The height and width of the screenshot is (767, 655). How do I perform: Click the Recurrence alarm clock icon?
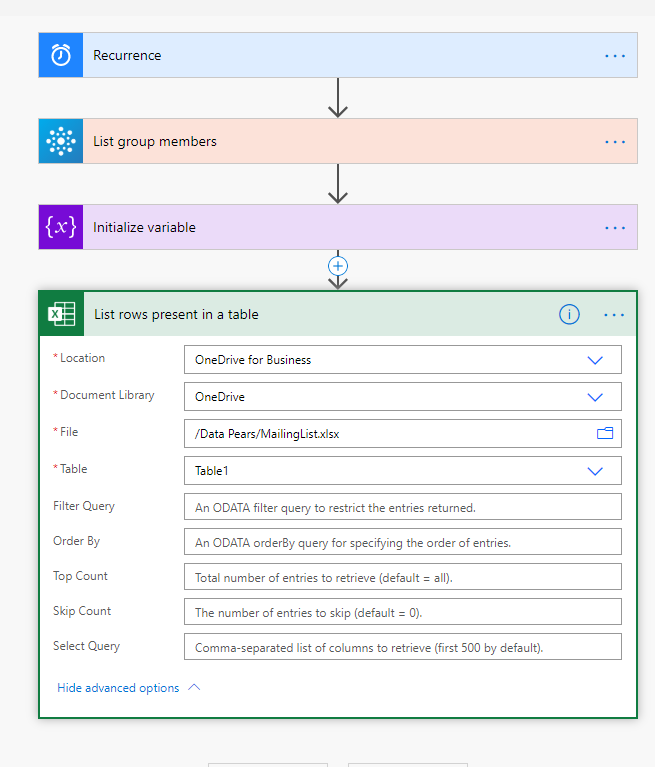click(x=61, y=55)
